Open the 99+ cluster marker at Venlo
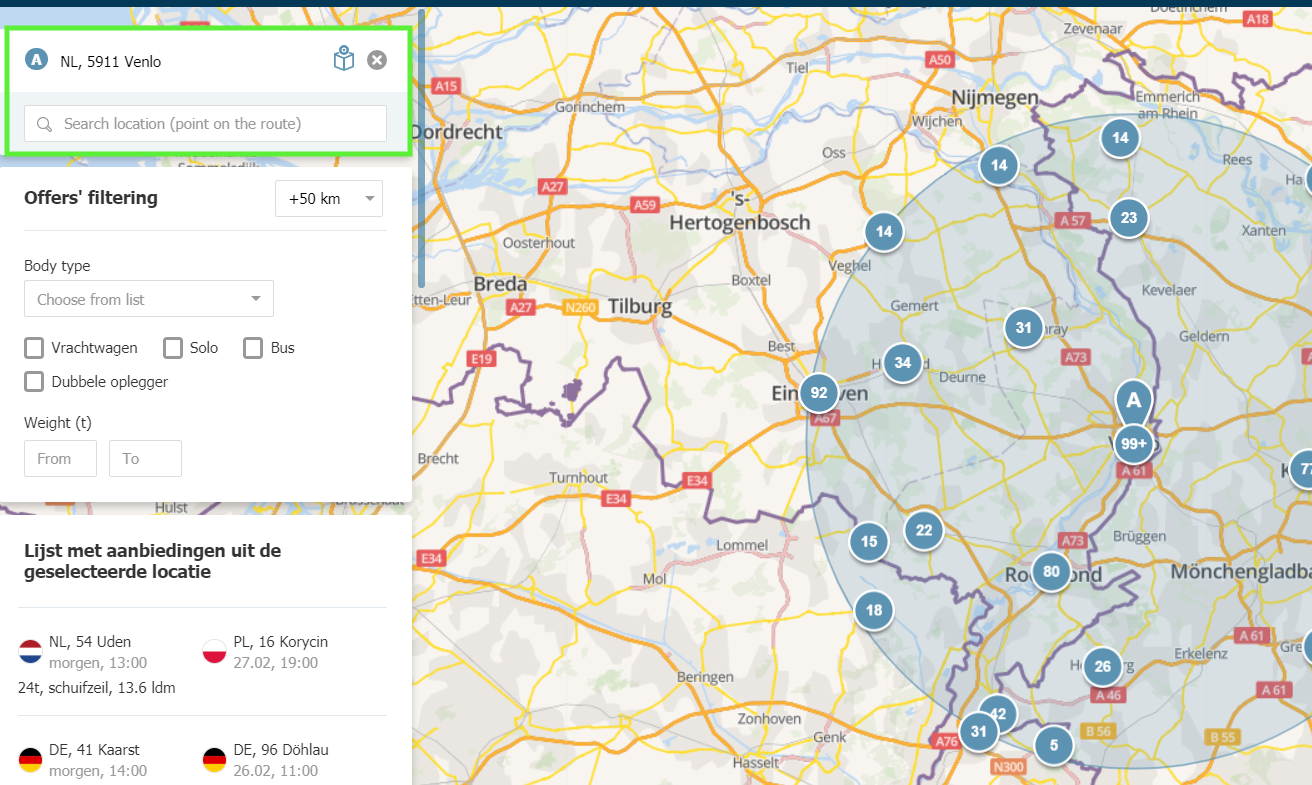 click(x=1134, y=444)
